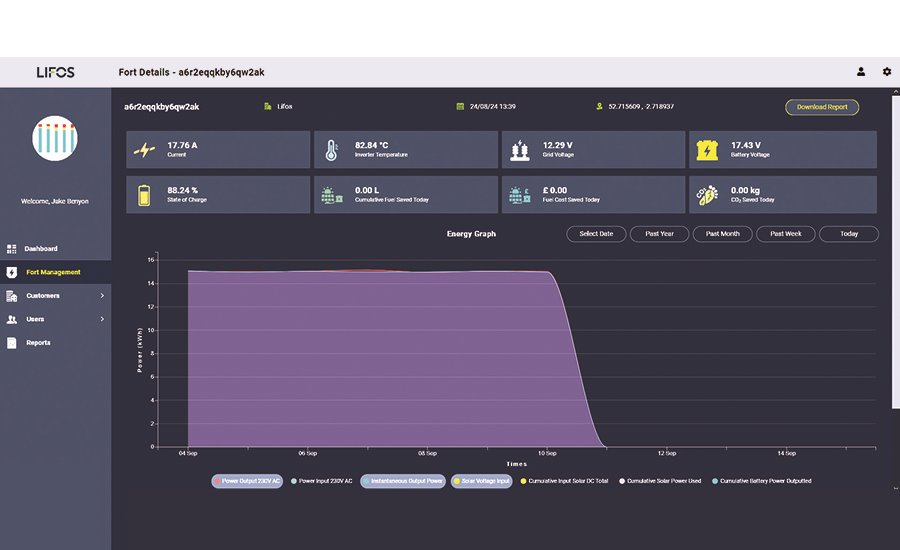Viewport: 900px width, 550px height.
Task: Click the 12.29 V Grid Voltage card
Action: (593, 150)
